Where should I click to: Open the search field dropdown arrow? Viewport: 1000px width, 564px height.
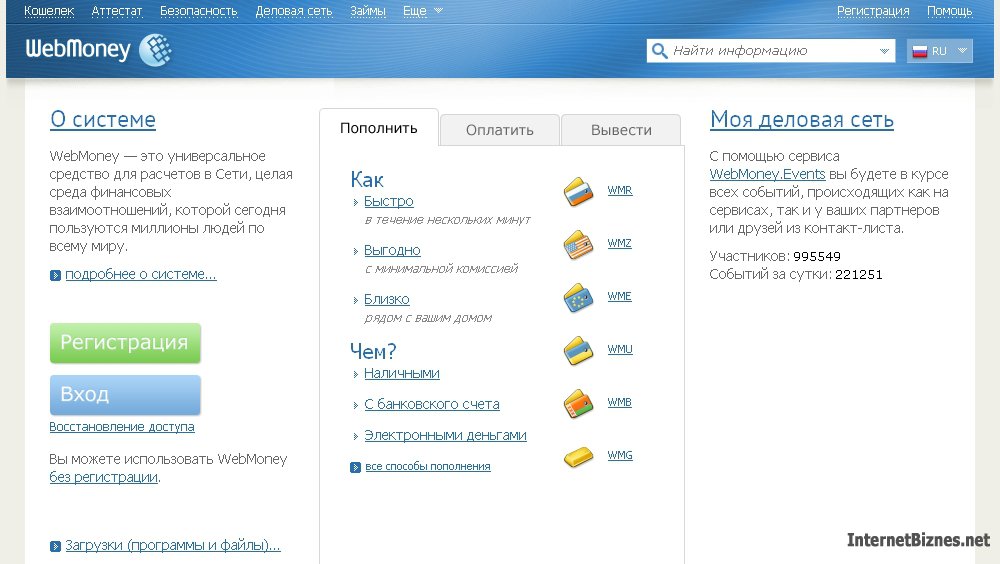[x=884, y=51]
